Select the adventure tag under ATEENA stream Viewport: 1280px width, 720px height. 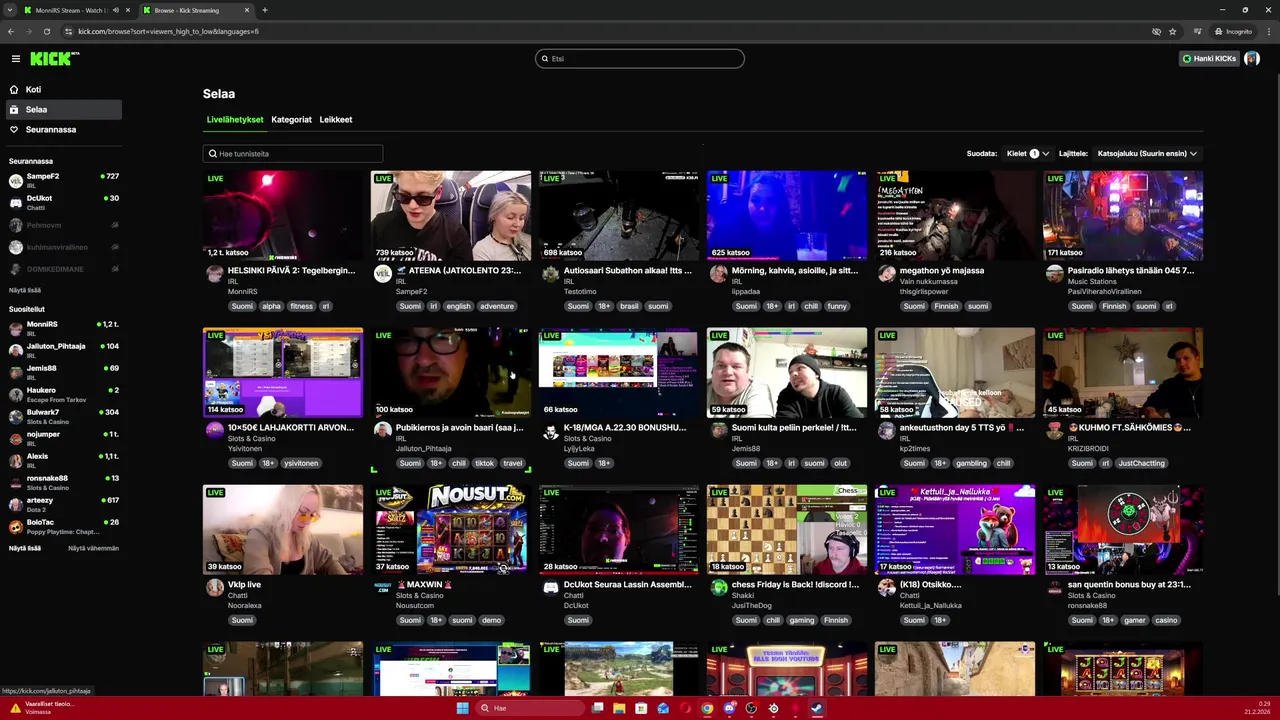[496, 306]
